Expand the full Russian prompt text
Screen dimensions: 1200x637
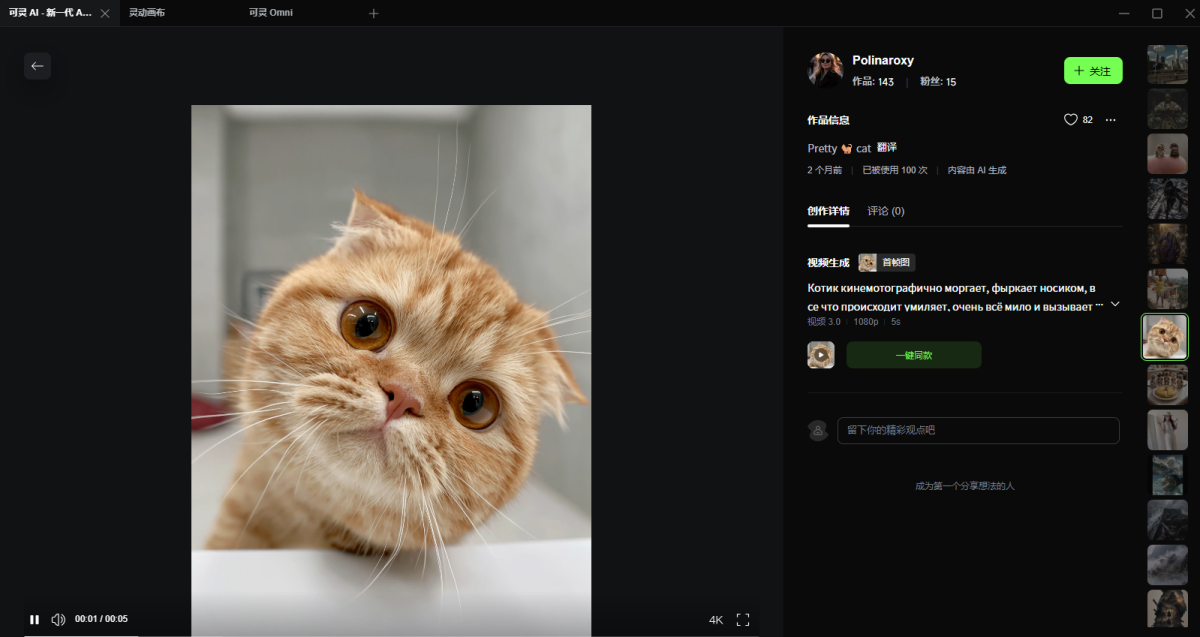point(1115,303)
